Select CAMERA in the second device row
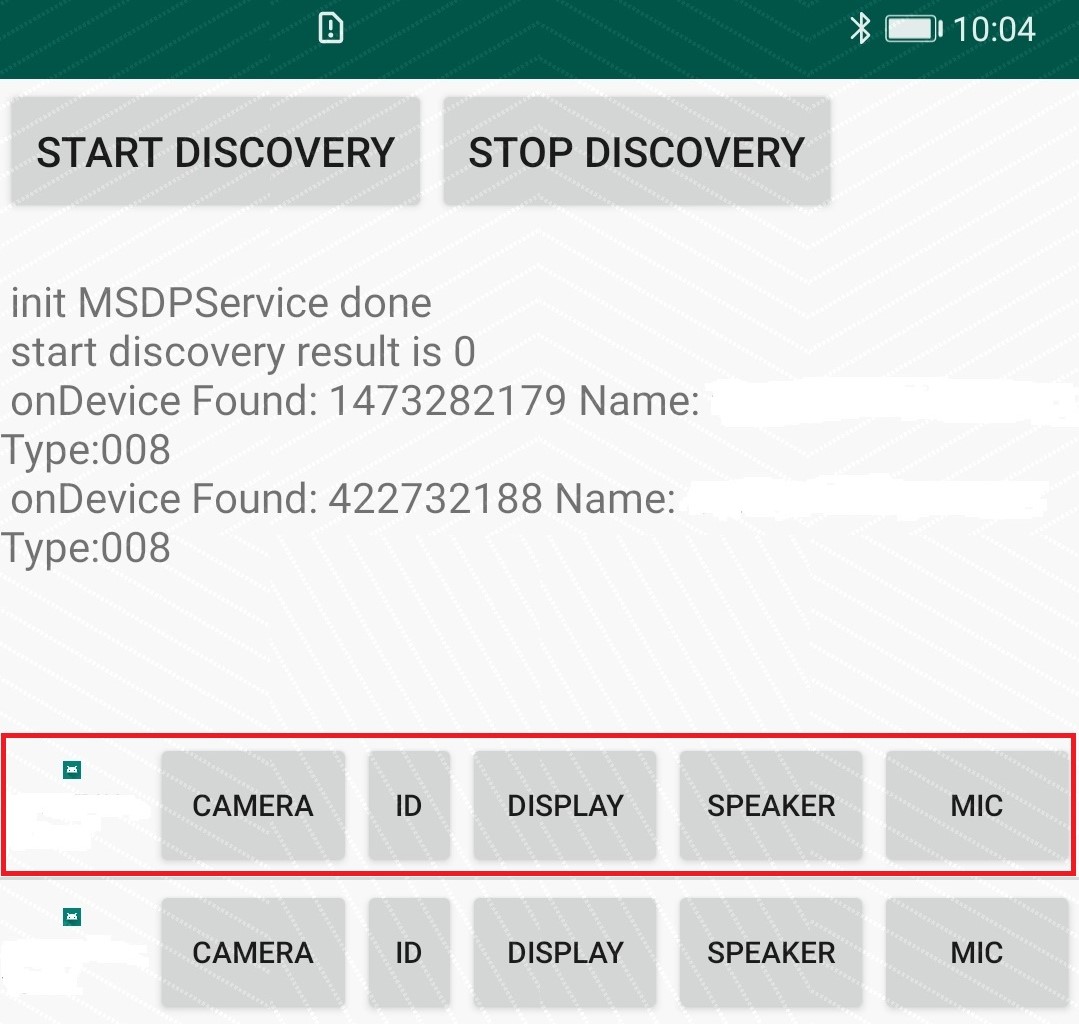 tap(253, 952)
